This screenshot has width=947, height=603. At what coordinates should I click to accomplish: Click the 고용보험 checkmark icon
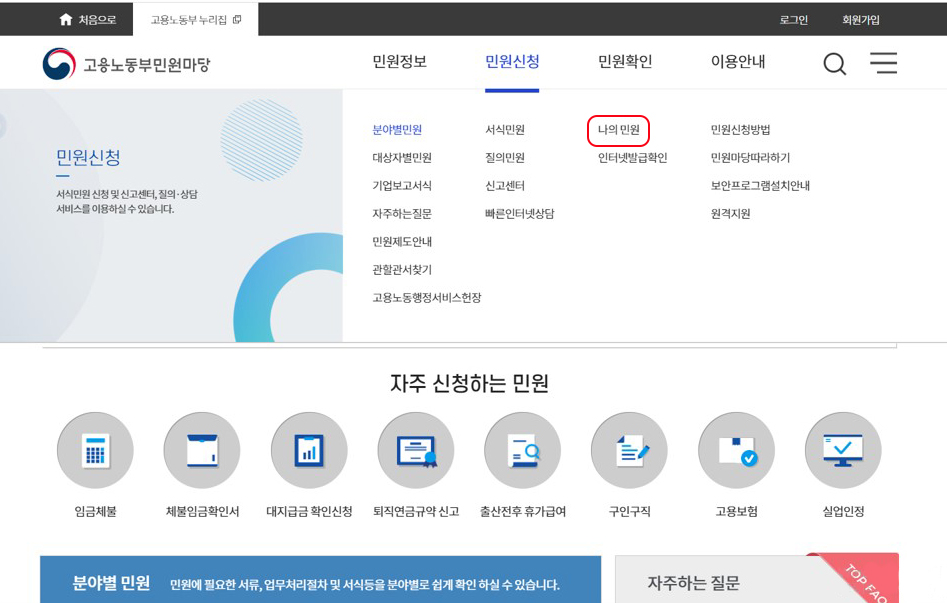[x=736, y=450]
